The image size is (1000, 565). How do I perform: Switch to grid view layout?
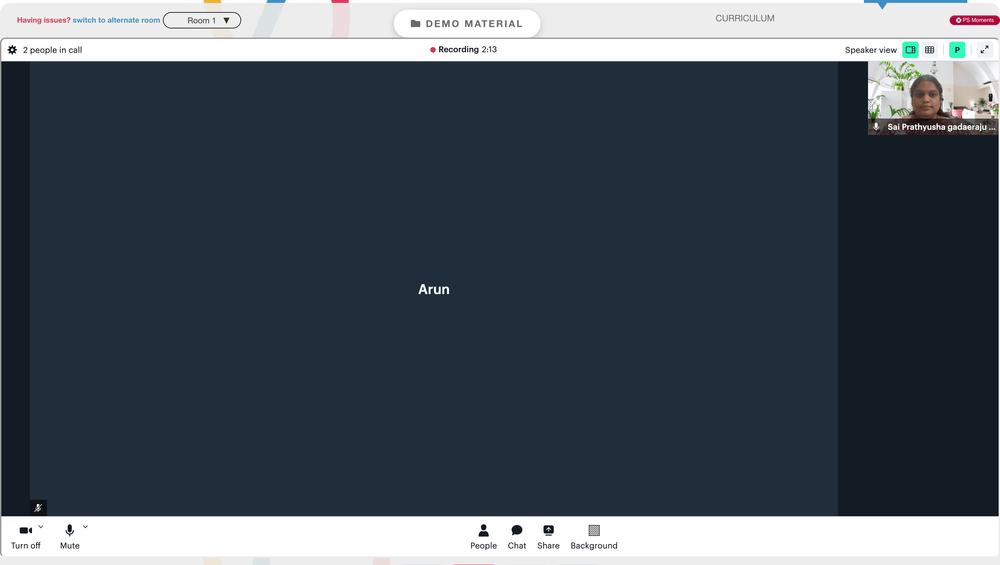click(x=930, y=50)
